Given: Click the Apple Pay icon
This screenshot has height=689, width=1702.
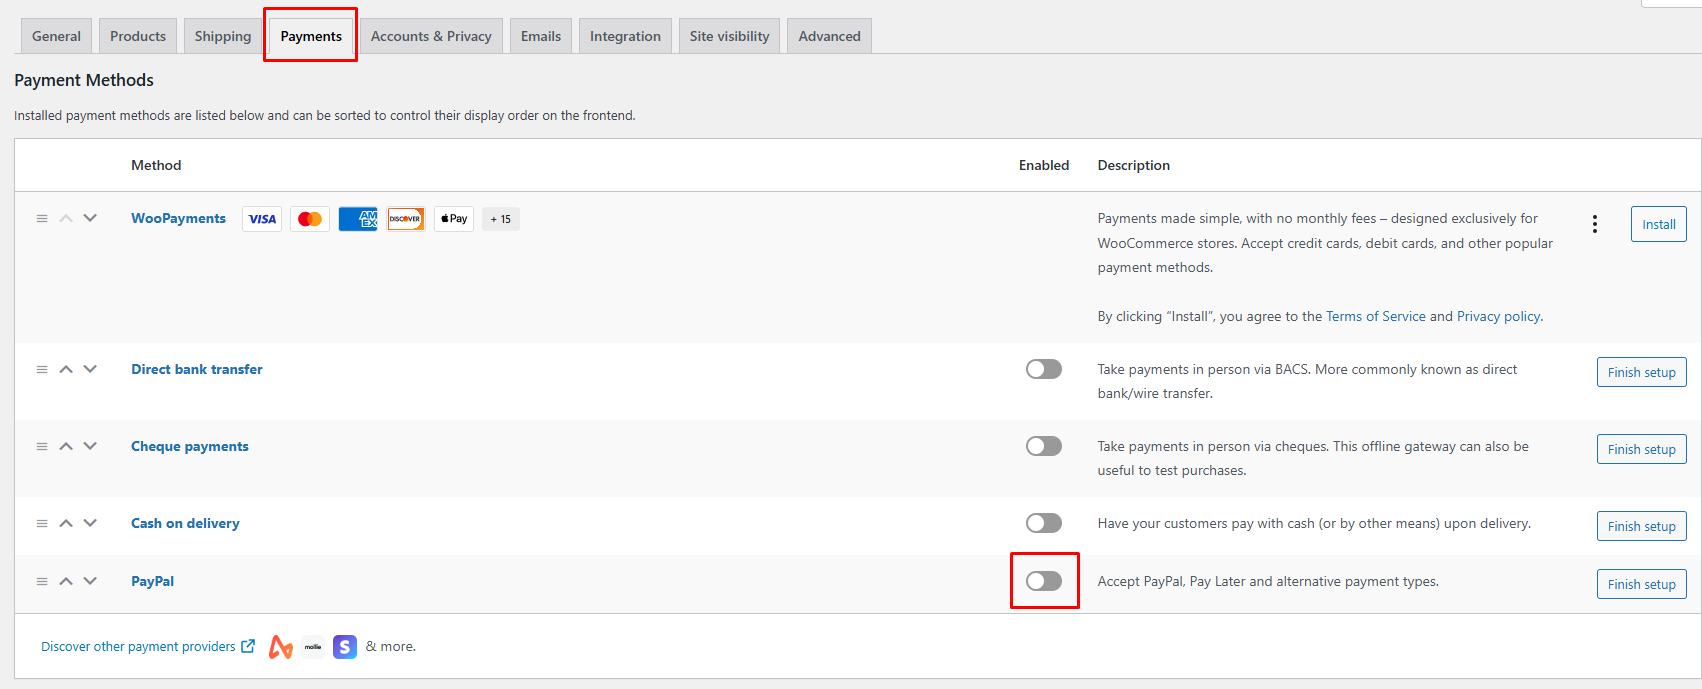Looking at the screenshot, I should point(454,219).
